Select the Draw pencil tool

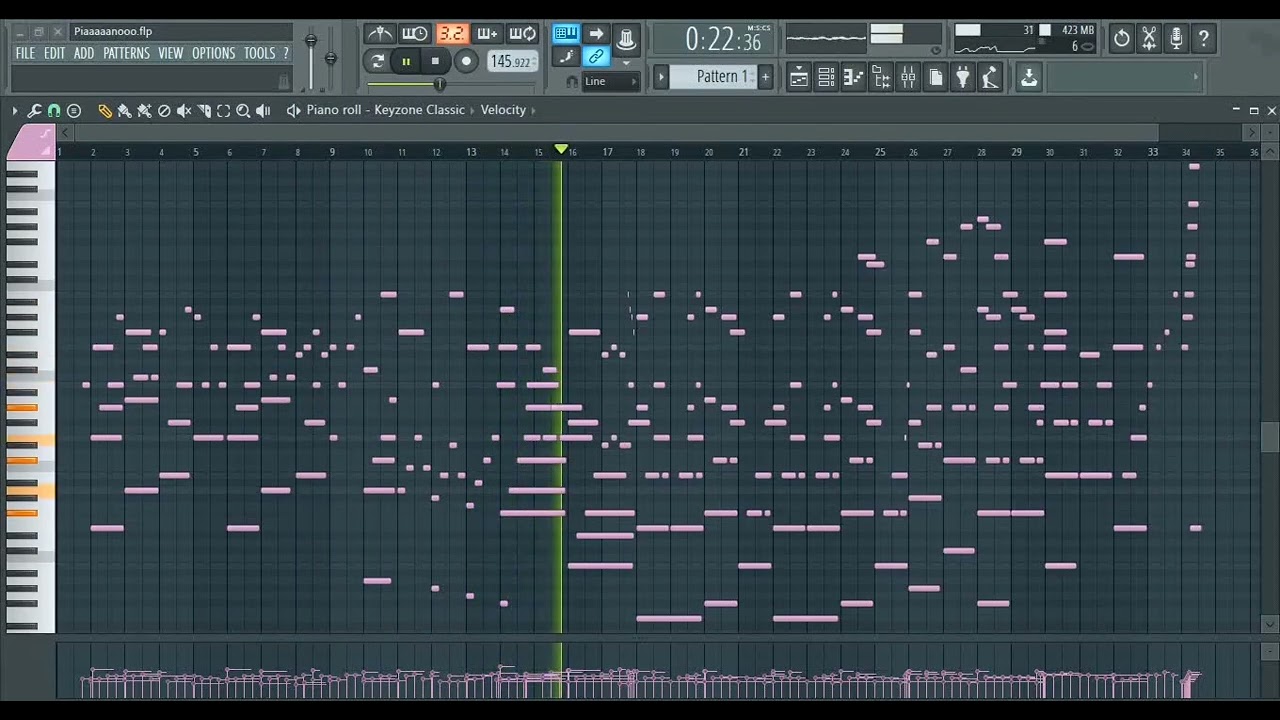[x=104, y=110]
